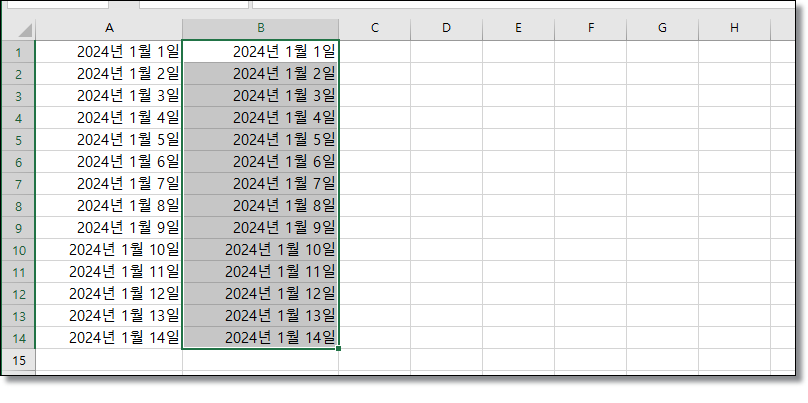Click cell A1 with 2024년 1월 1일
808x403 pixels.
tap(109, 52)
